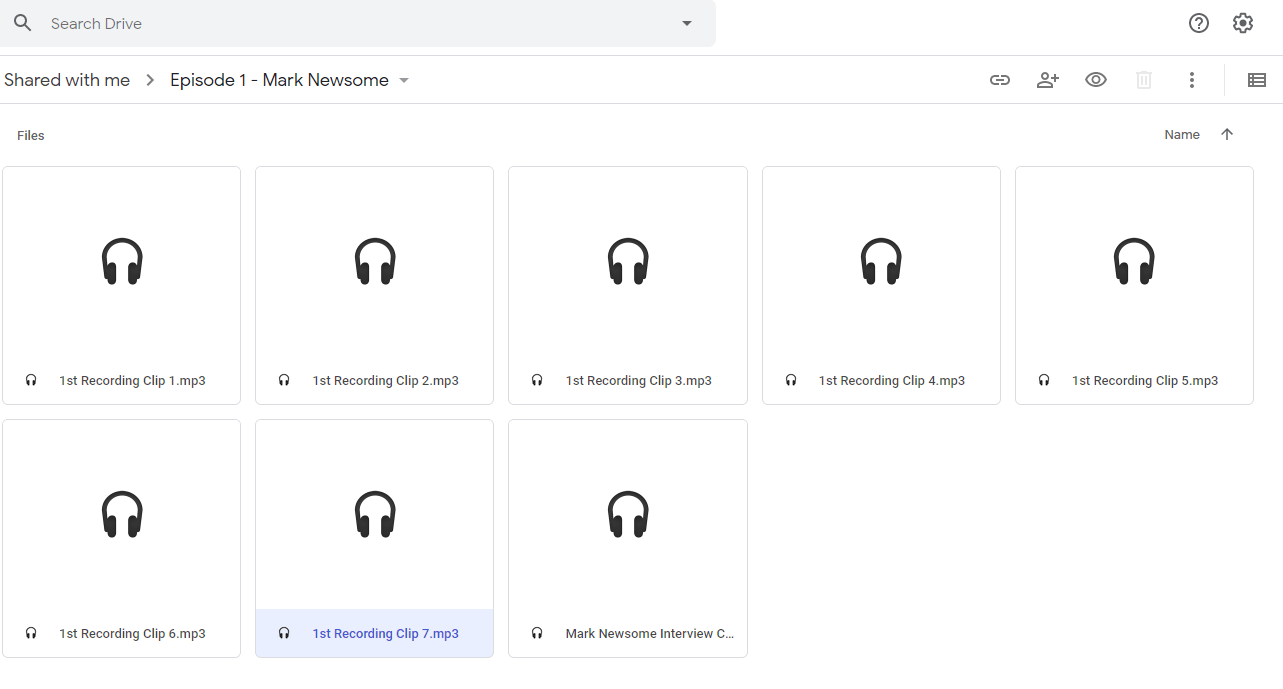The height and width of the screenshot is (689, 1283).
Task: Open Settings gear icon
Action: [x=1243, y=23]
